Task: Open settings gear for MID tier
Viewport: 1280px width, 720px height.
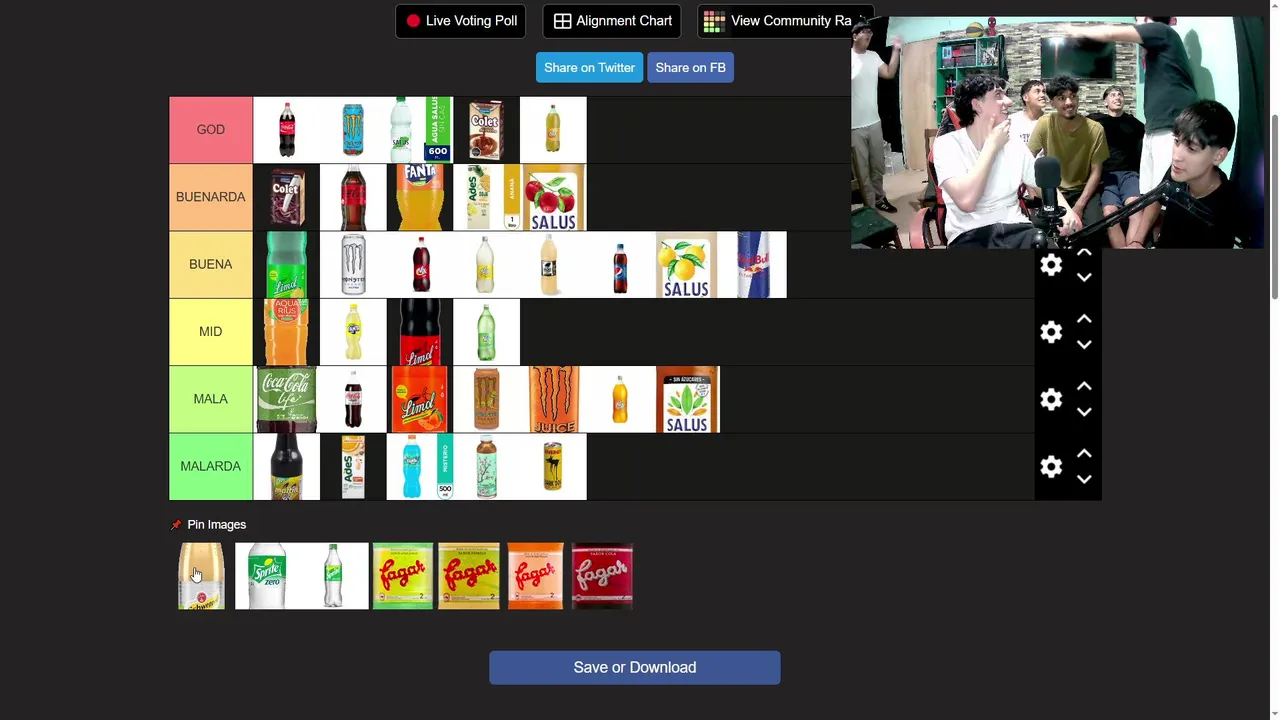Action: (x=1051, y=332)
